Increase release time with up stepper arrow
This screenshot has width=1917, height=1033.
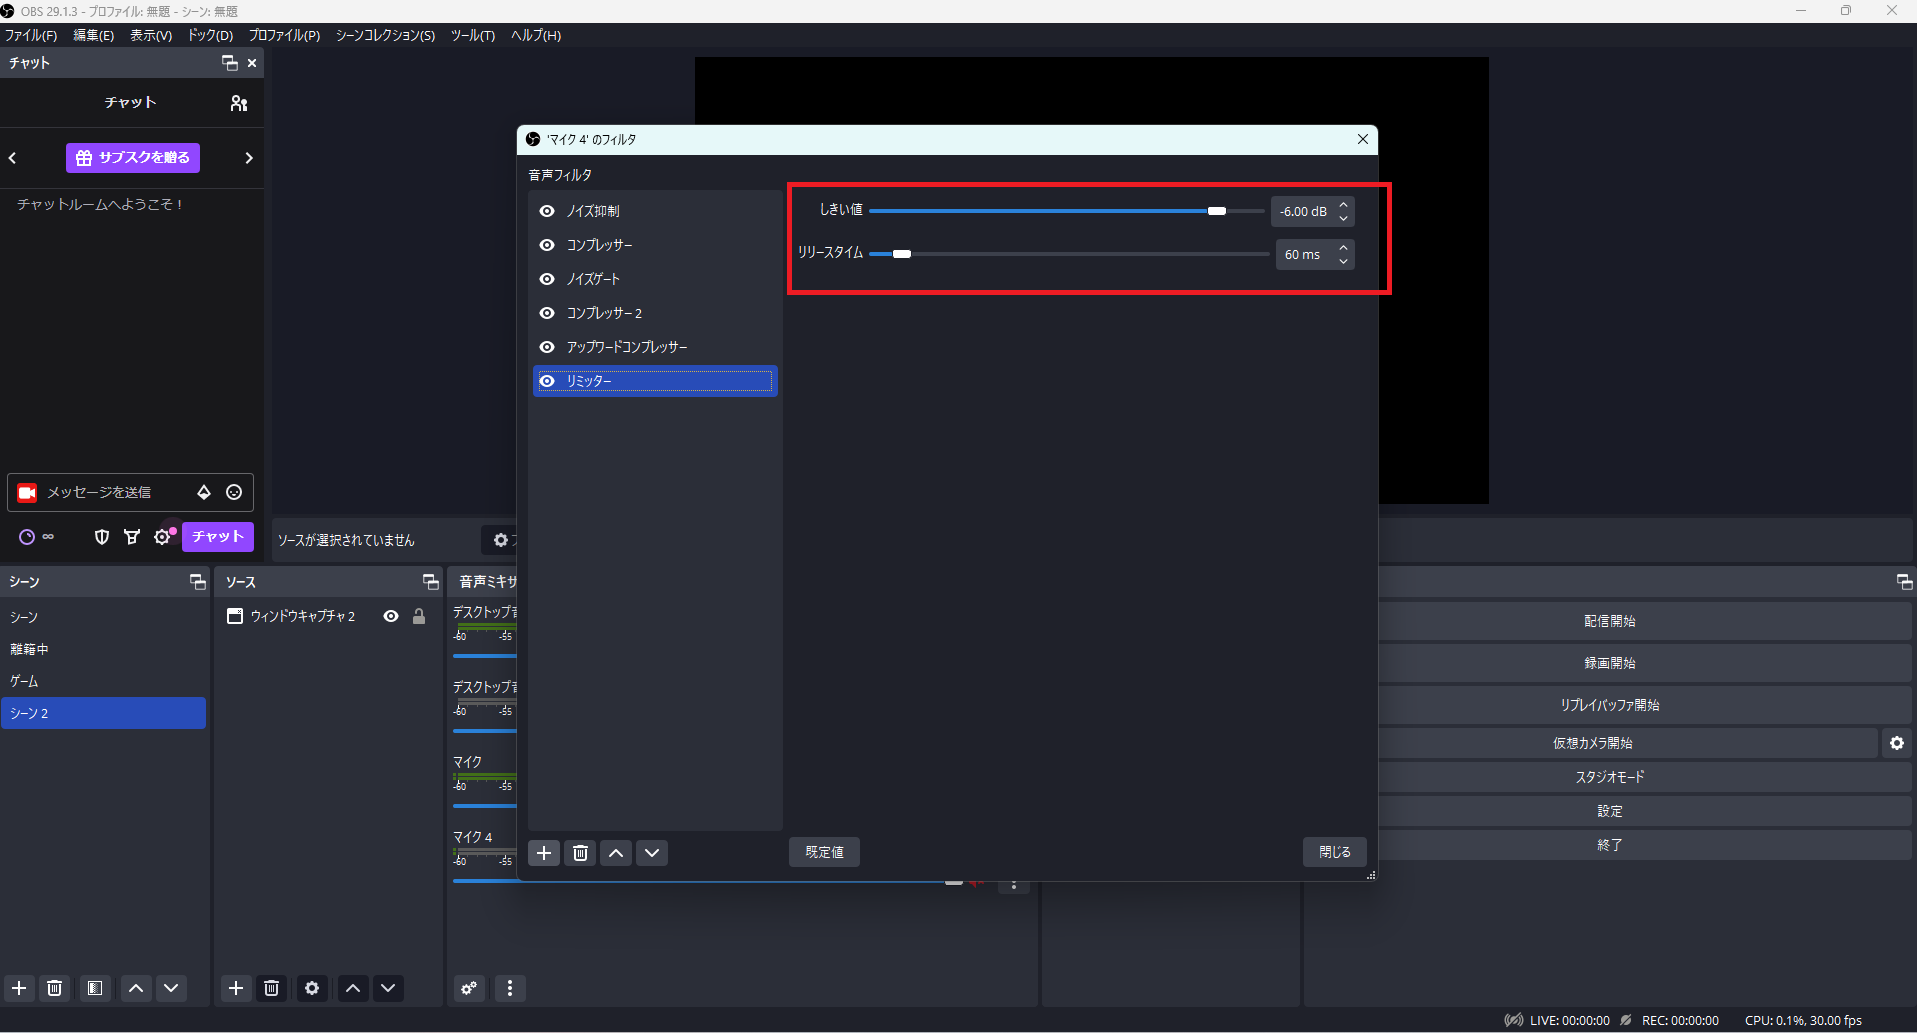[x=1344, y=248]
